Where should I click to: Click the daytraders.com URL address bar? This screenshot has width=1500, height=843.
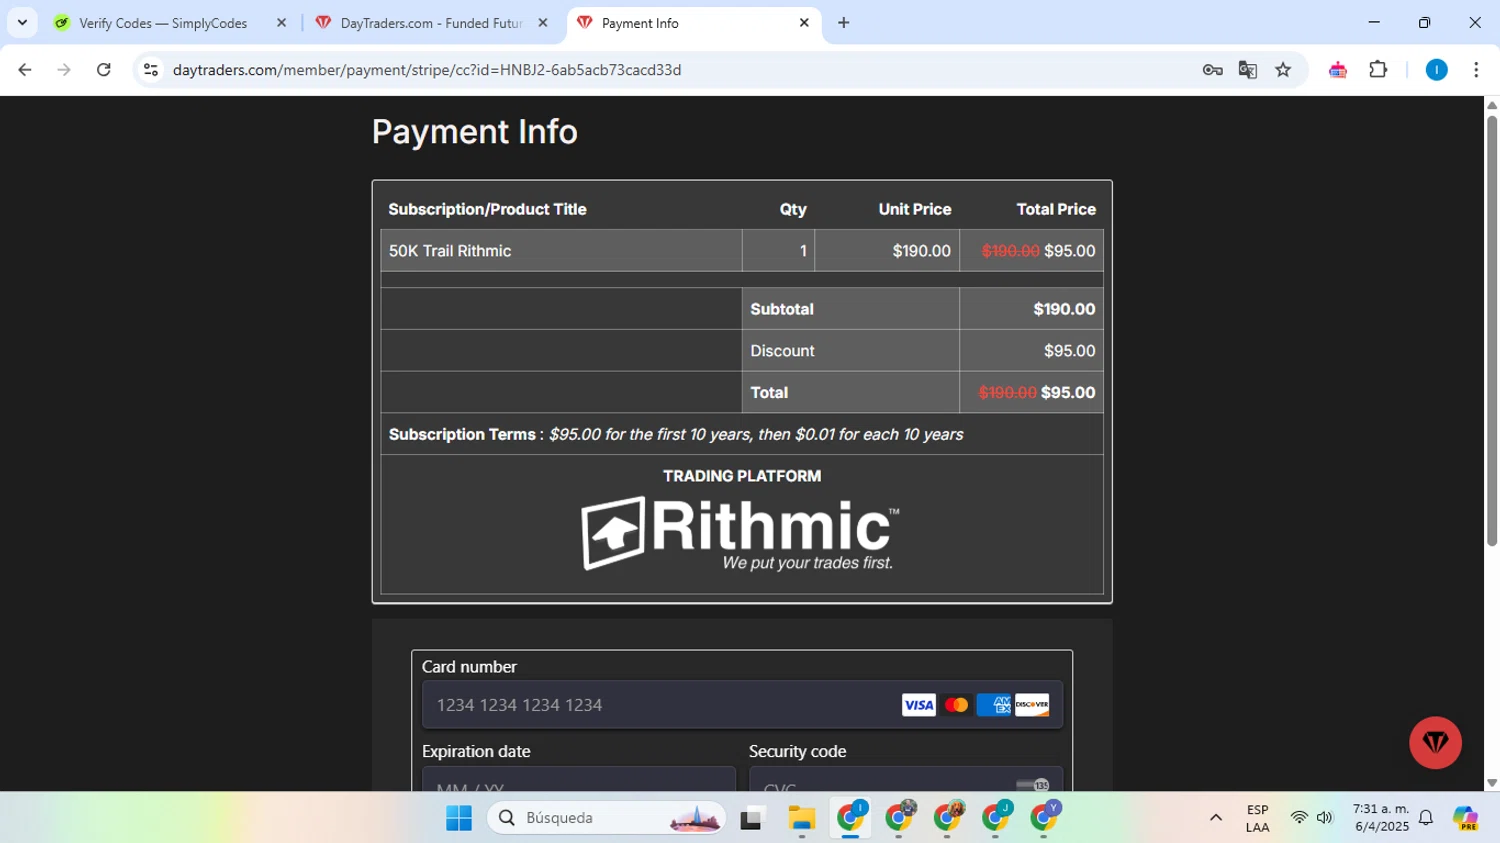tap(426, 70)
